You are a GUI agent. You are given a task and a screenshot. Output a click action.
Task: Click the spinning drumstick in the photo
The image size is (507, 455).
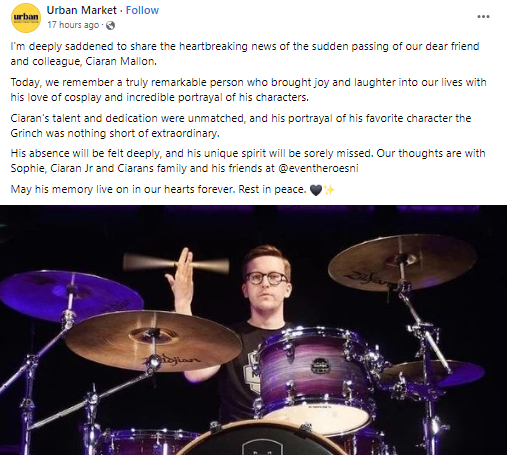(176, 262)
